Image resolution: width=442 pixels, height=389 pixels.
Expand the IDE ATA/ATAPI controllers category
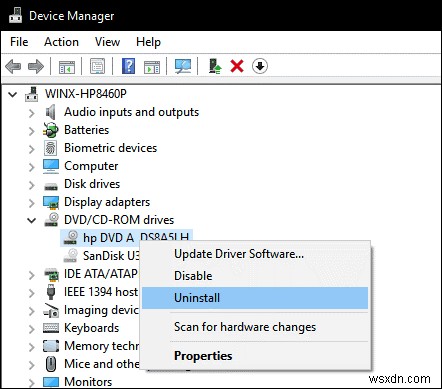coord(32,275)
